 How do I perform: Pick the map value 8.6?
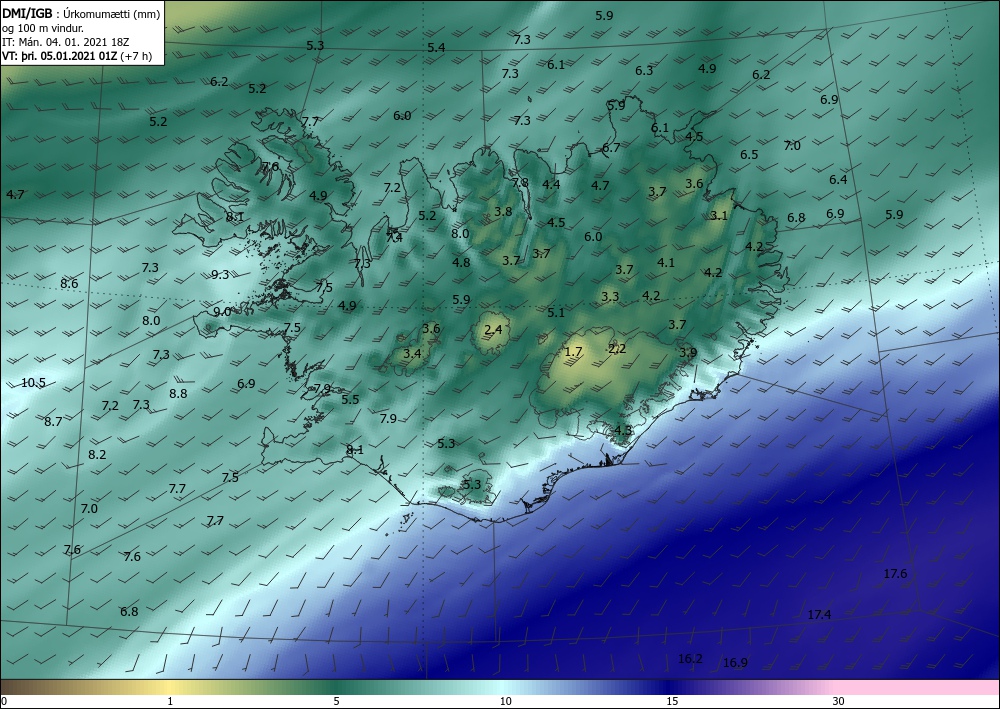tap(70, 284)
